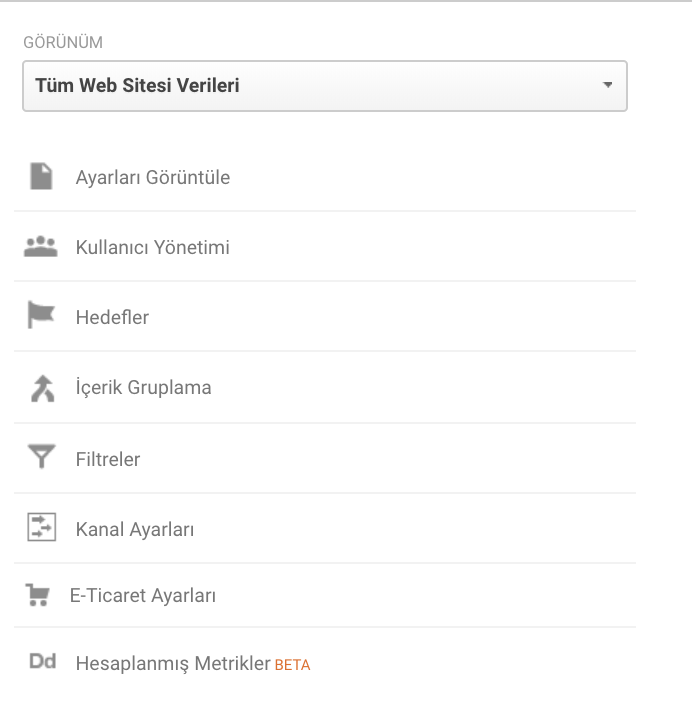Screen dimensions: 692x706
Task: Click the merge arrow icon for İçerik Gruplama
Action: (42, 388)
